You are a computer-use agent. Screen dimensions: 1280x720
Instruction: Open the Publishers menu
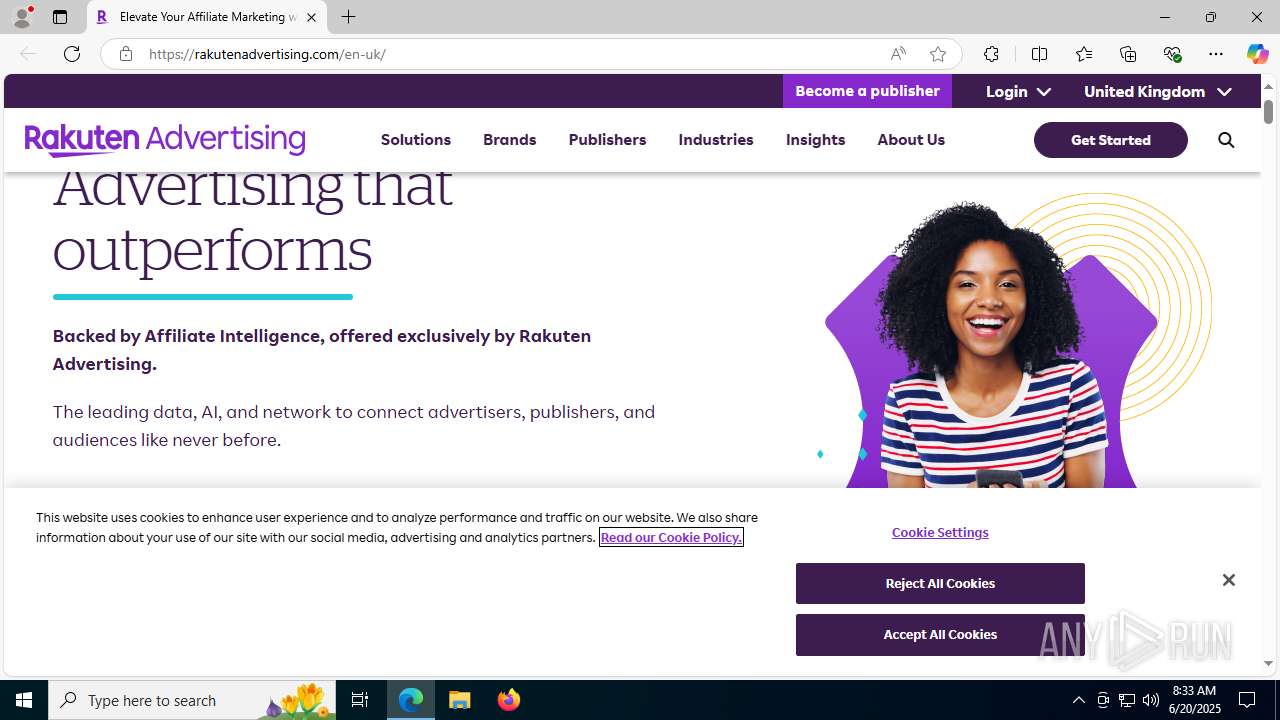pos(607,140)
